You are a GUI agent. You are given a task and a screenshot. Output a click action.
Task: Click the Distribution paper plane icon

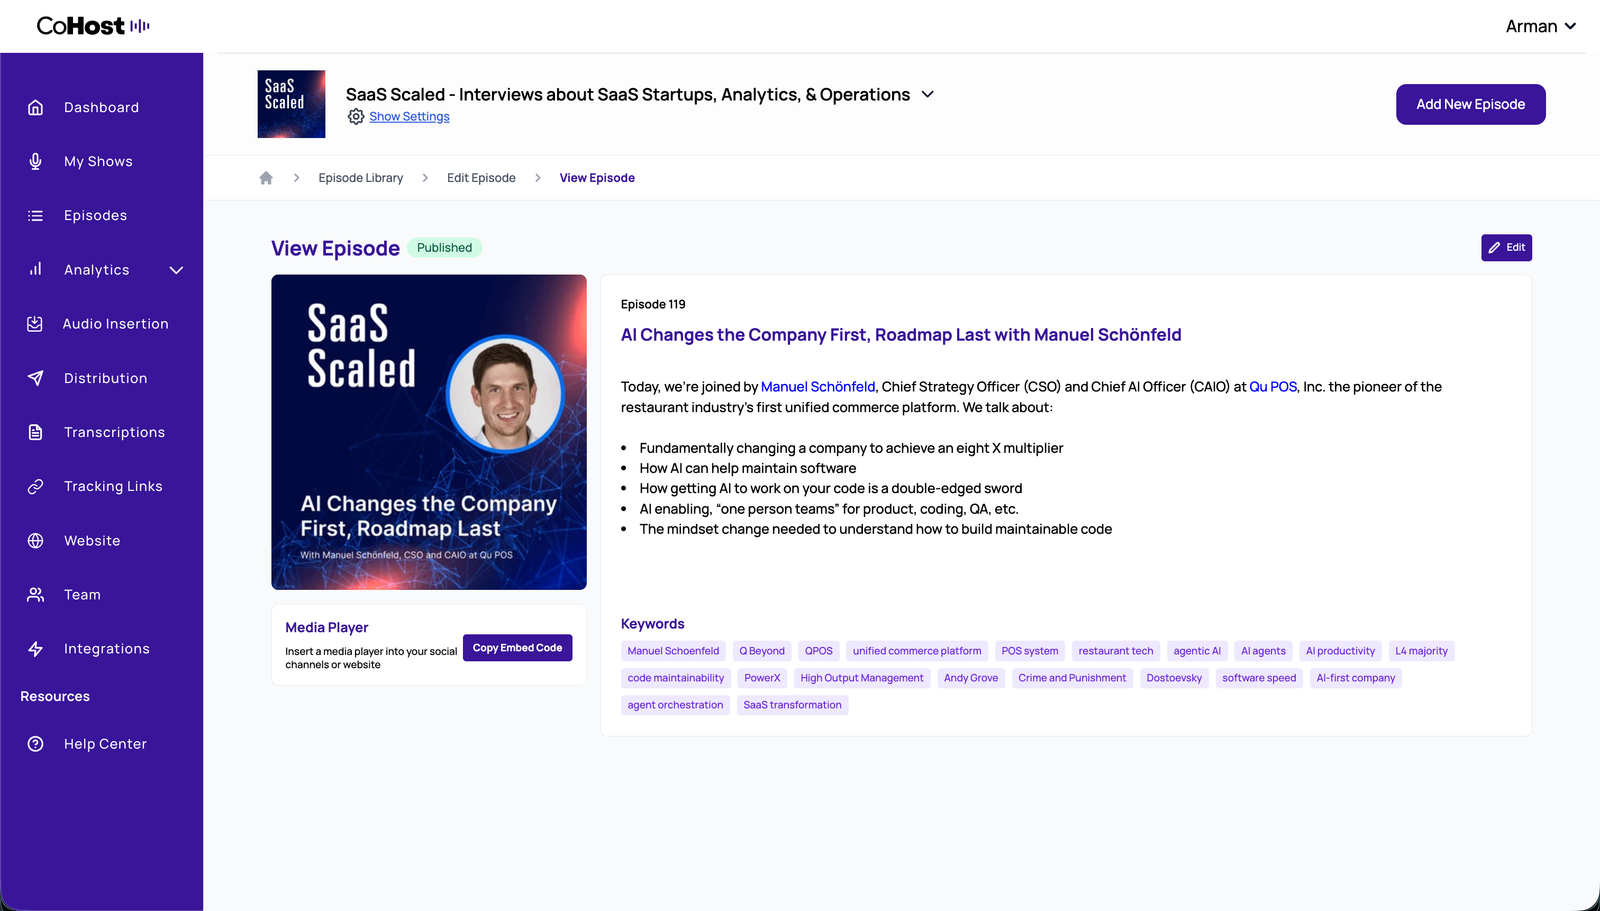[x=35, y=378]
